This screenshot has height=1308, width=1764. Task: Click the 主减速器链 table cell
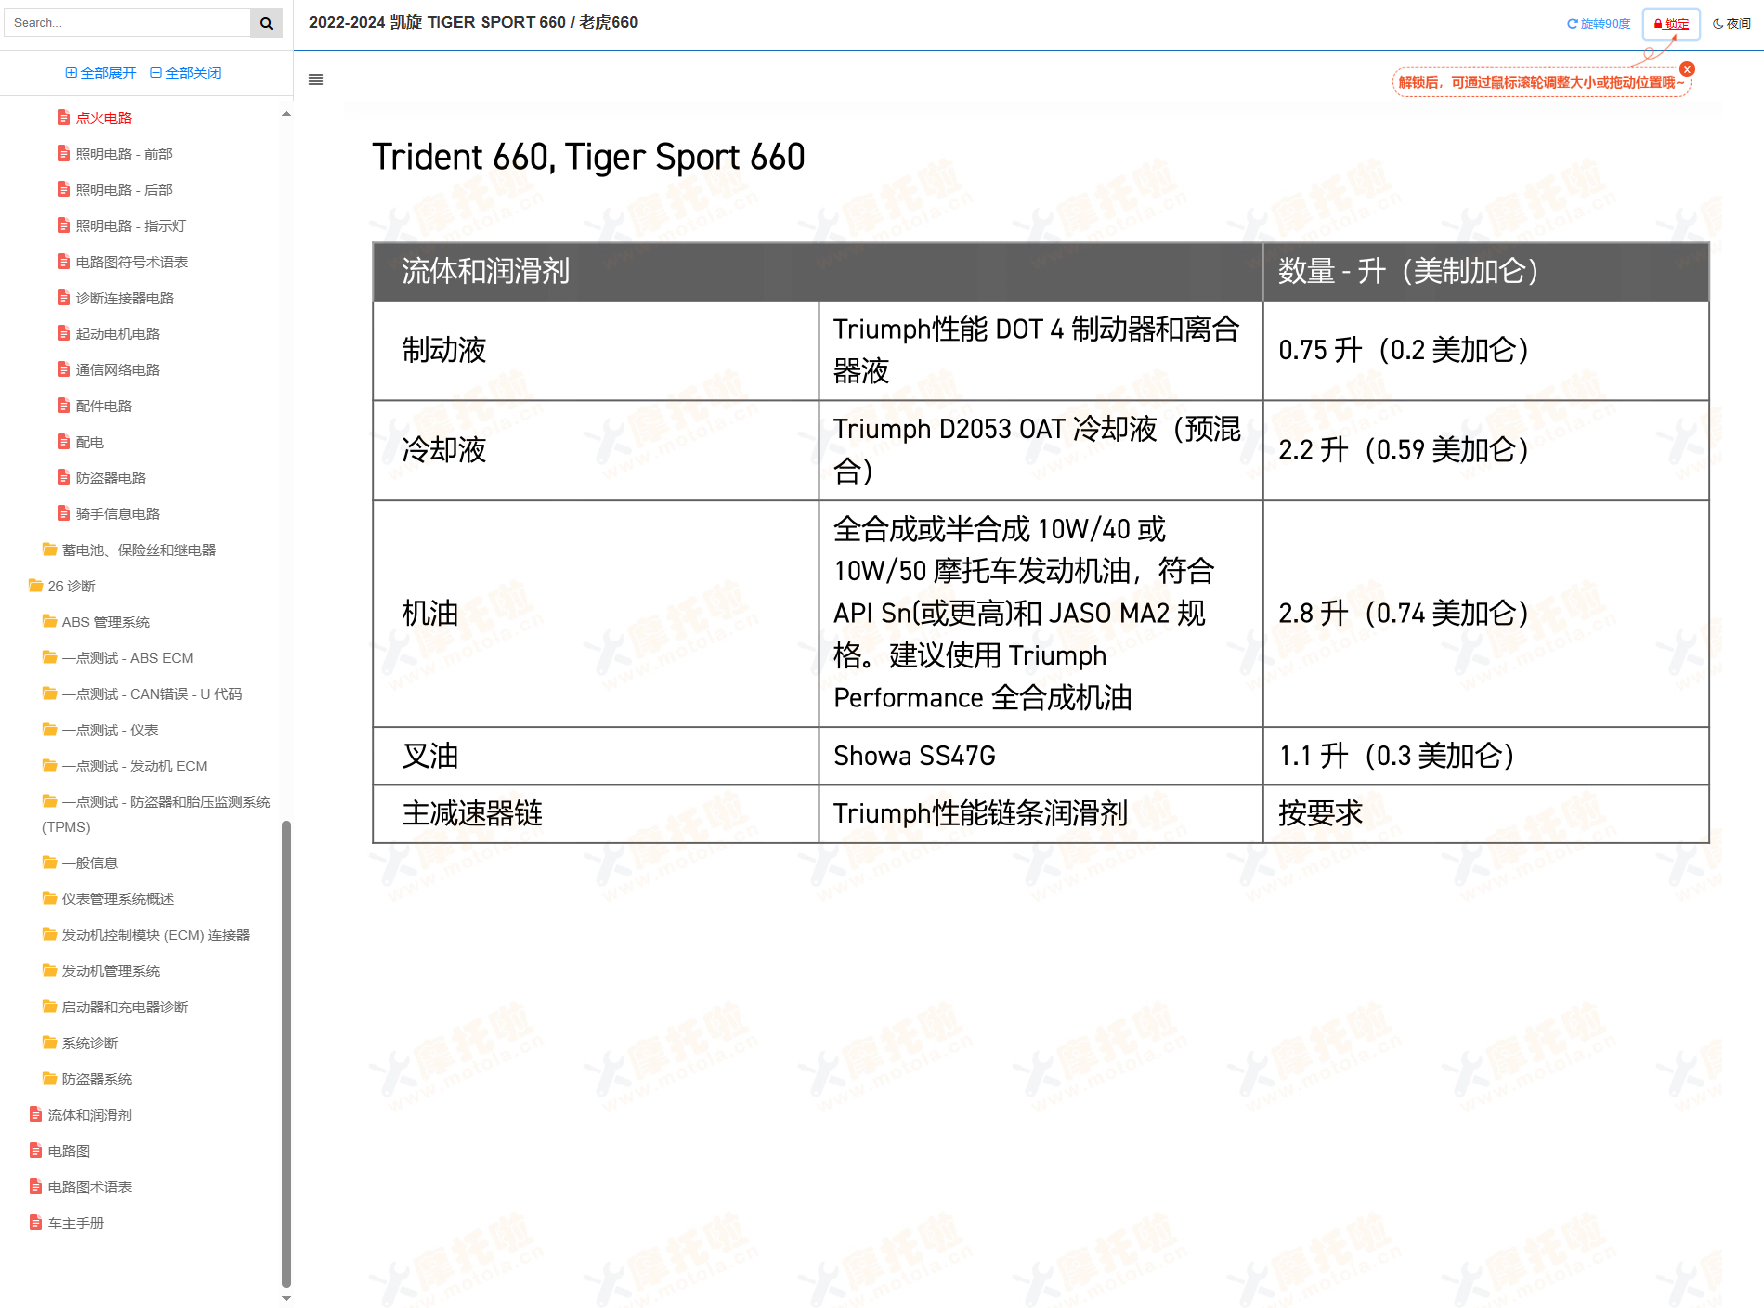click(x=596, y=814)
